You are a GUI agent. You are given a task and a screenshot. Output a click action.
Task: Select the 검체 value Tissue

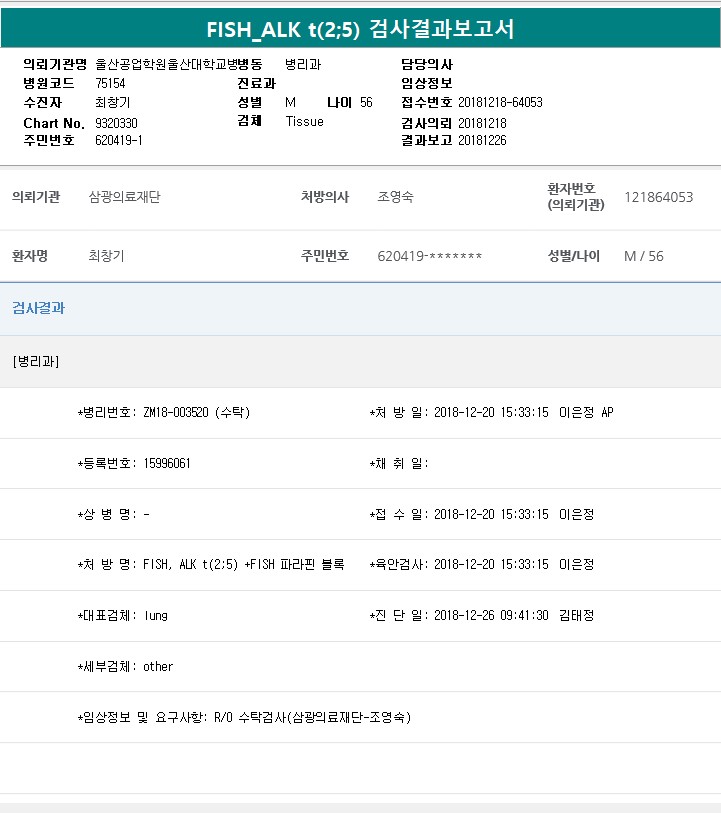click(304, 121)
